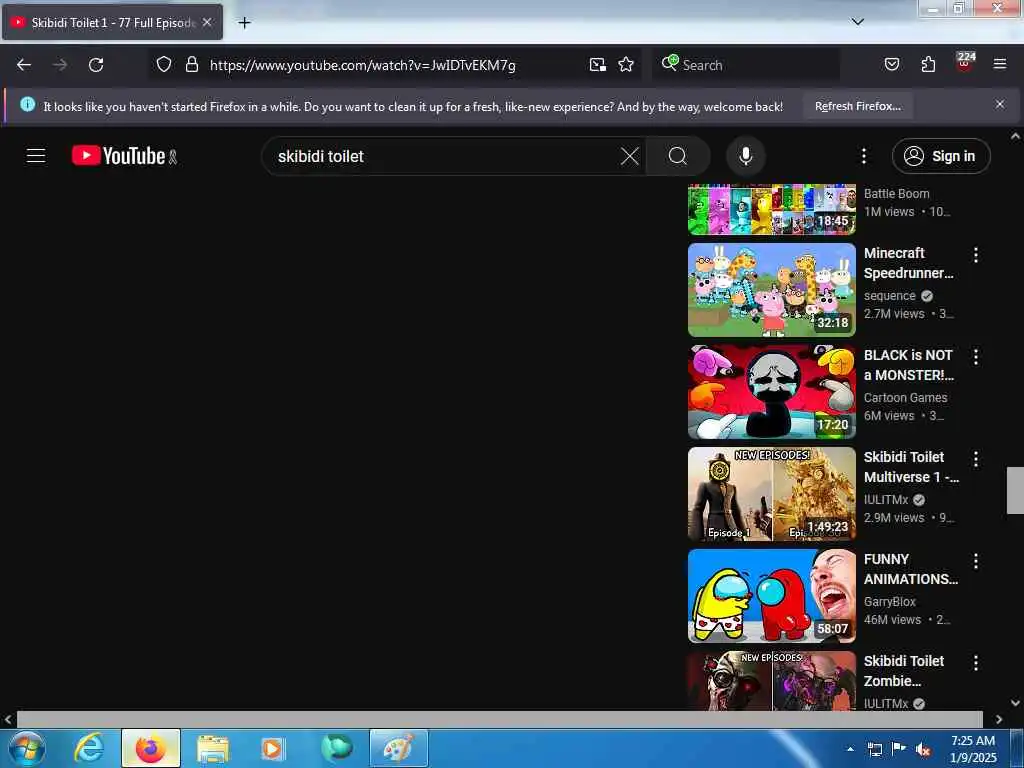Click the horizontal scrollbar right arrow
The image size is (1024, 768).
click(999, 719)
